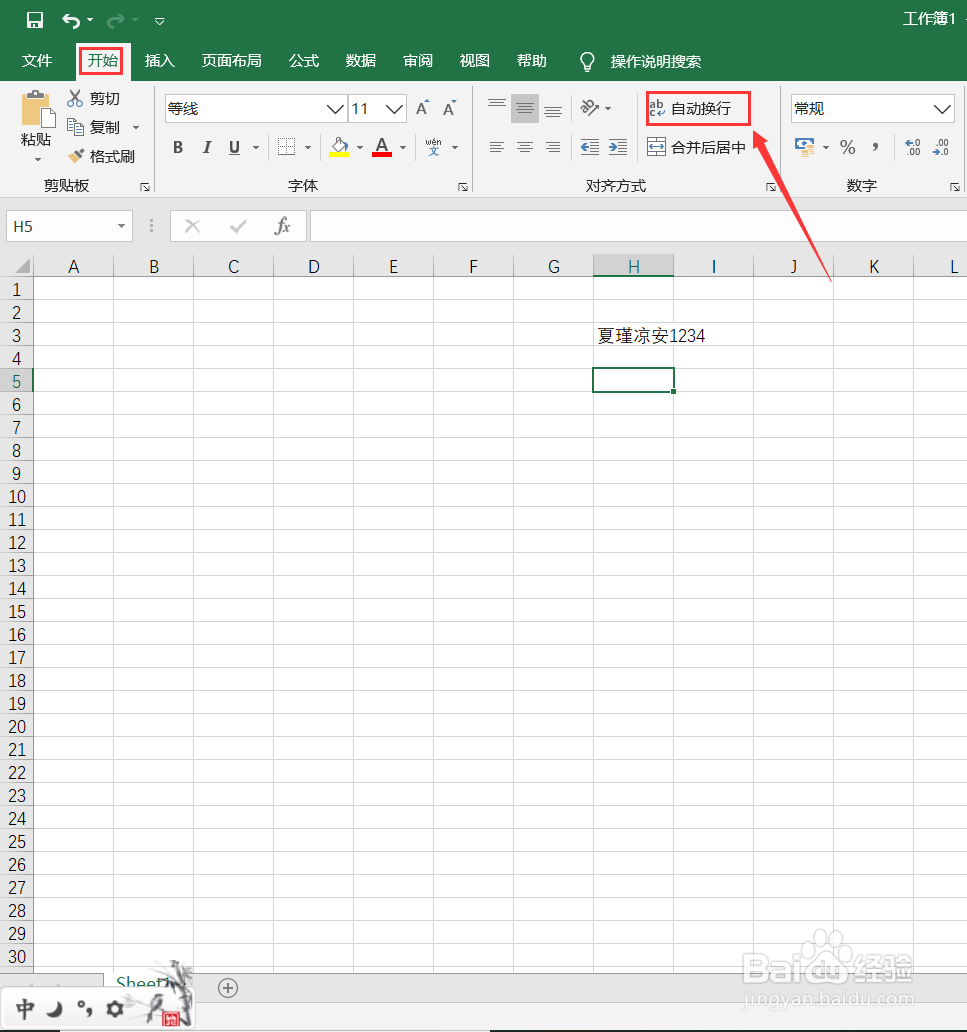Click the Undo arrow in quick access toolbar
967x1032 pixels.
click(68, 20)
